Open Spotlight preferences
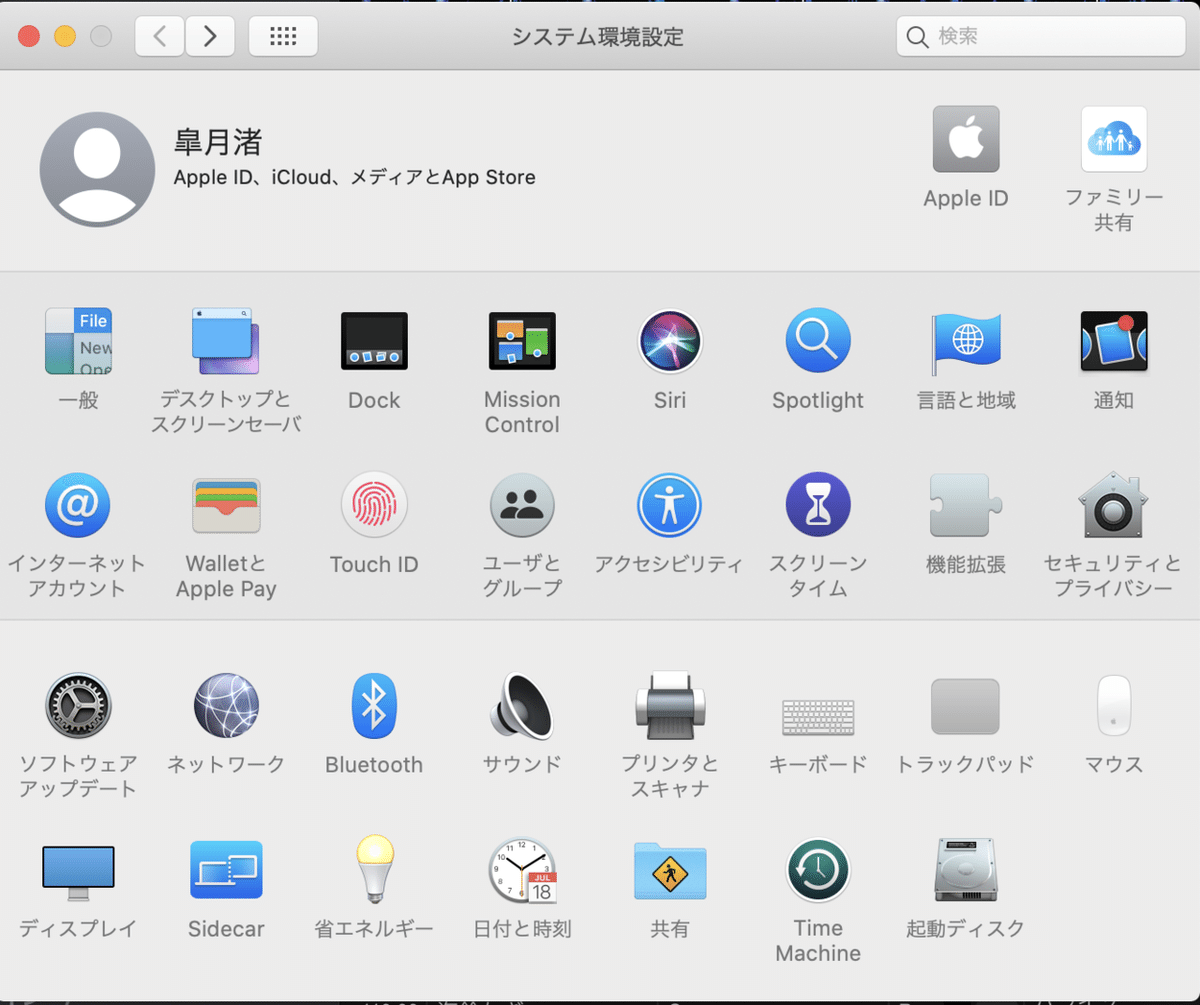This screenshot has width=1200, height=1005. tap(818, 341)
